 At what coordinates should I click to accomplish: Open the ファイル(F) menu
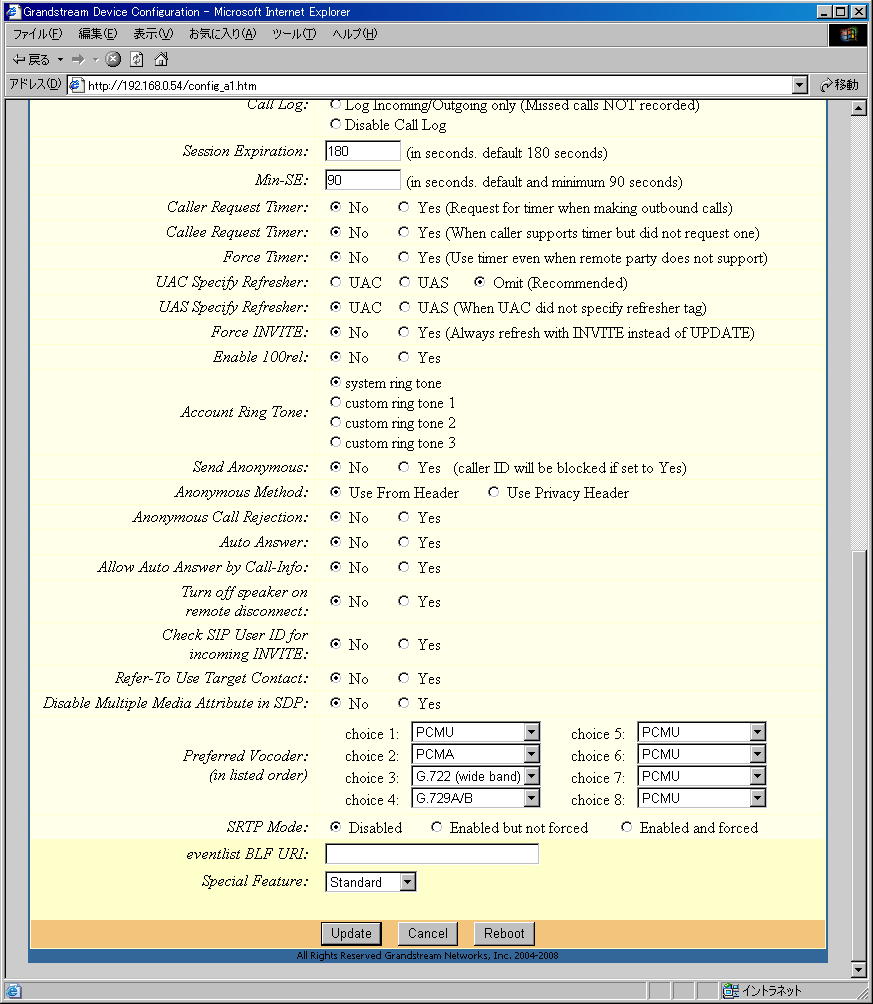(x=36, y=34)
